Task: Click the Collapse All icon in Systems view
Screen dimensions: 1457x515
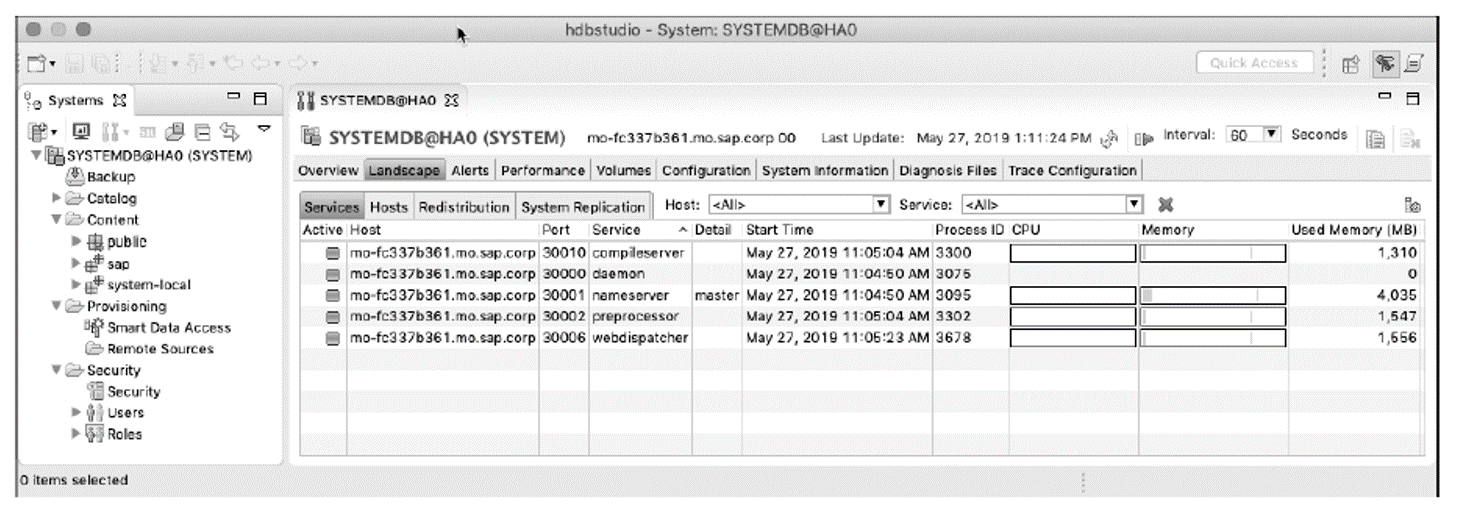Action: (x=202, y=132)
